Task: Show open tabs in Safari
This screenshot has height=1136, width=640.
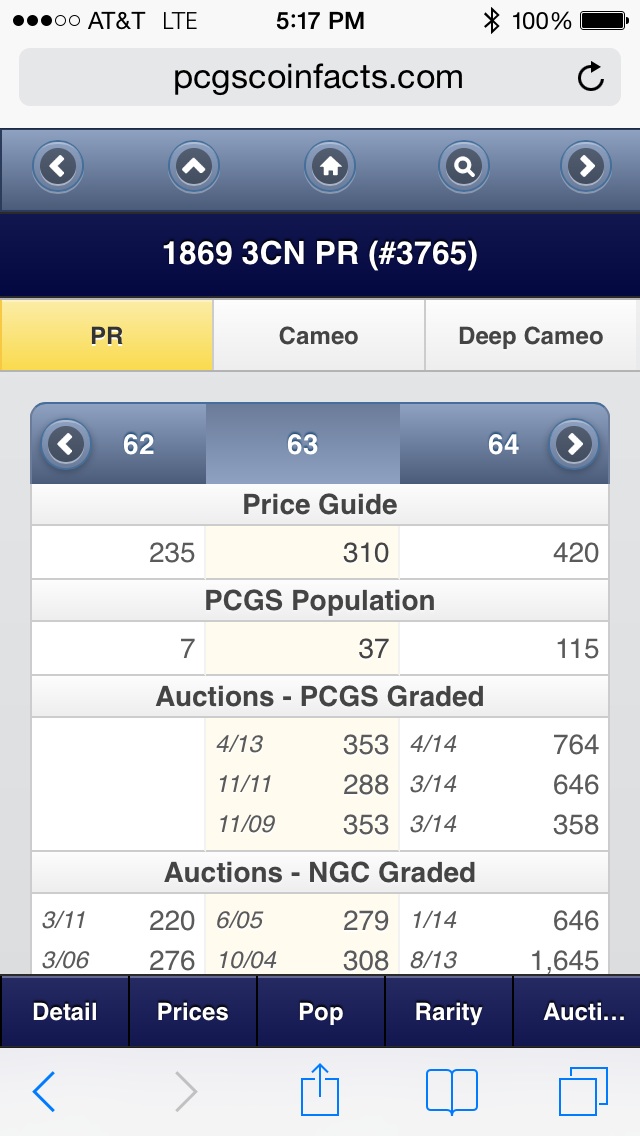Action: click(x=583, y=1091)
